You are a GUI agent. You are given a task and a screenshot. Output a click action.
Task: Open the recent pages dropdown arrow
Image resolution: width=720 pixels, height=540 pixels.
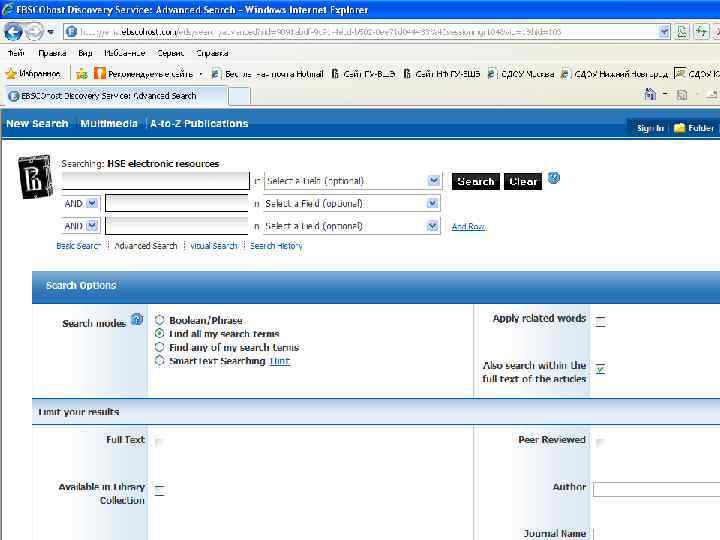51,32
